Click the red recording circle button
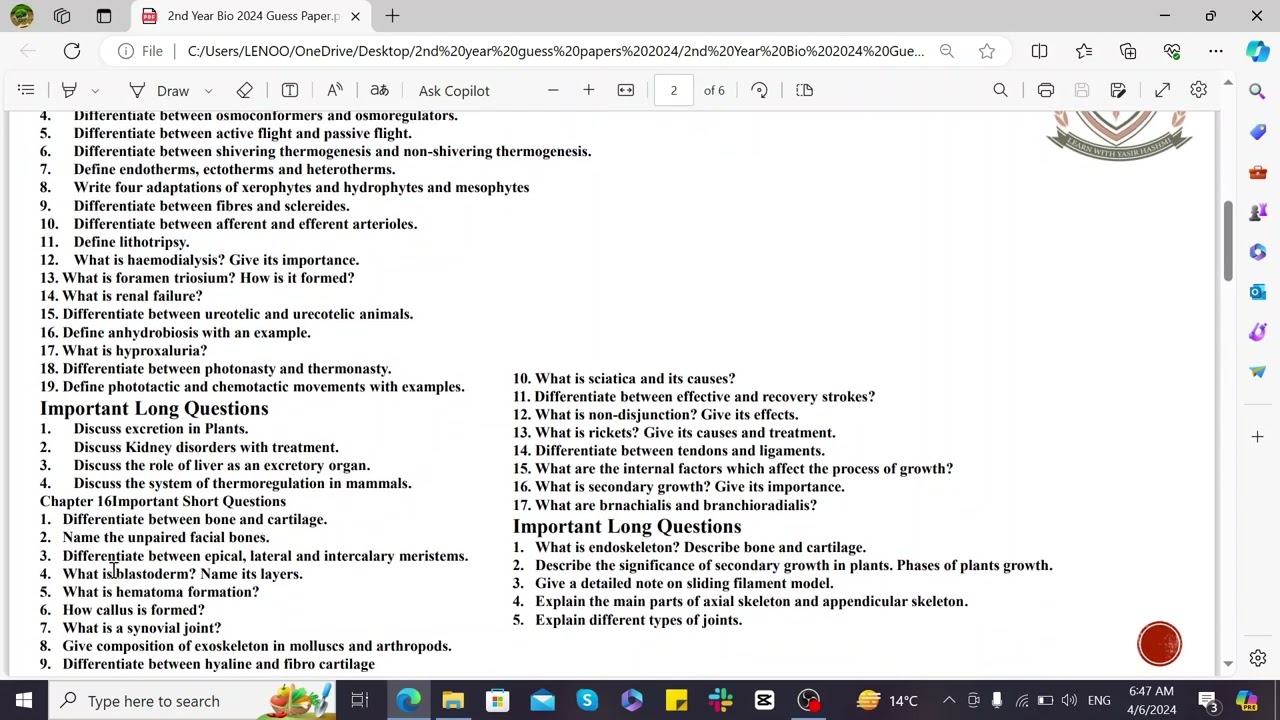 tap(1159, 644)
